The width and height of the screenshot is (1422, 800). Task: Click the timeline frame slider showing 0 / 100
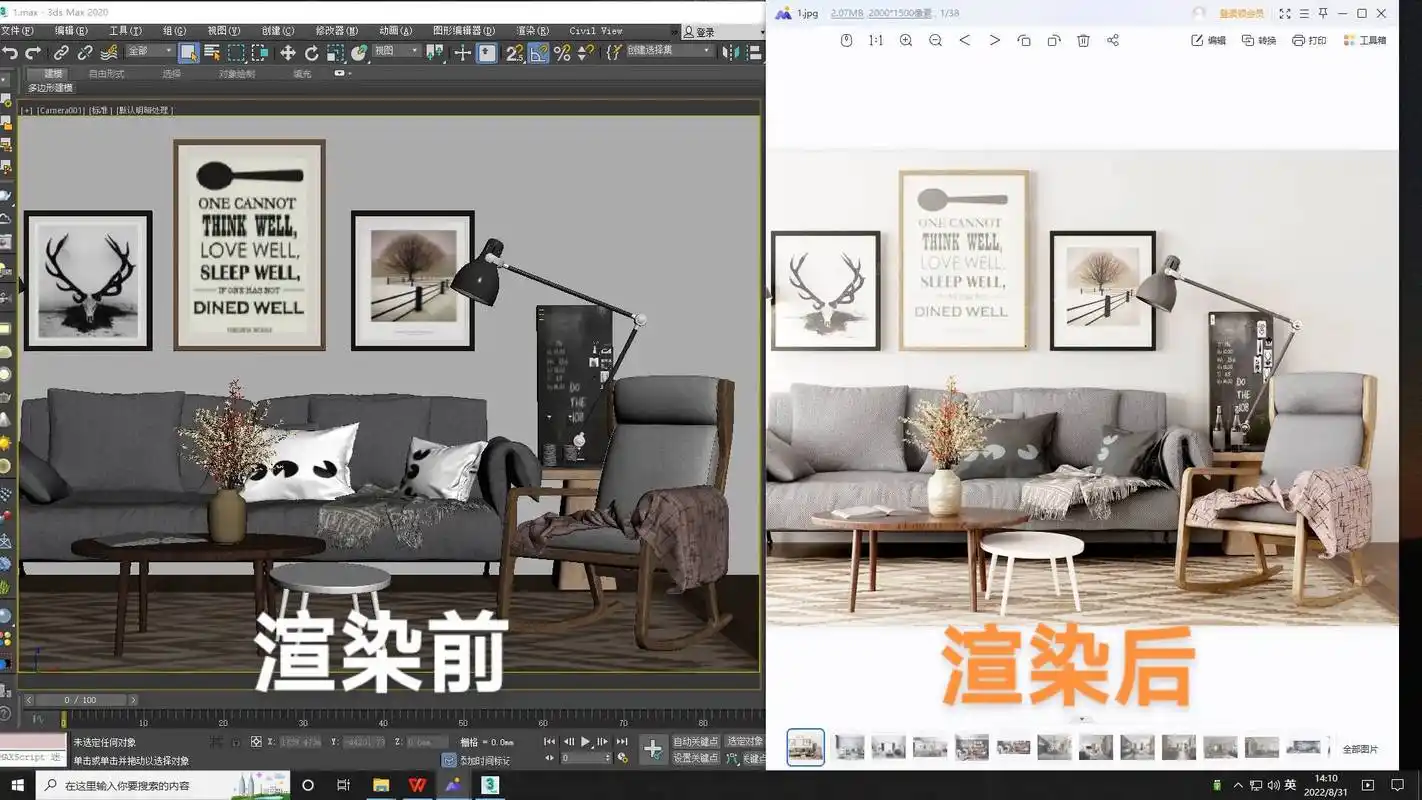[x=80, y=700]
